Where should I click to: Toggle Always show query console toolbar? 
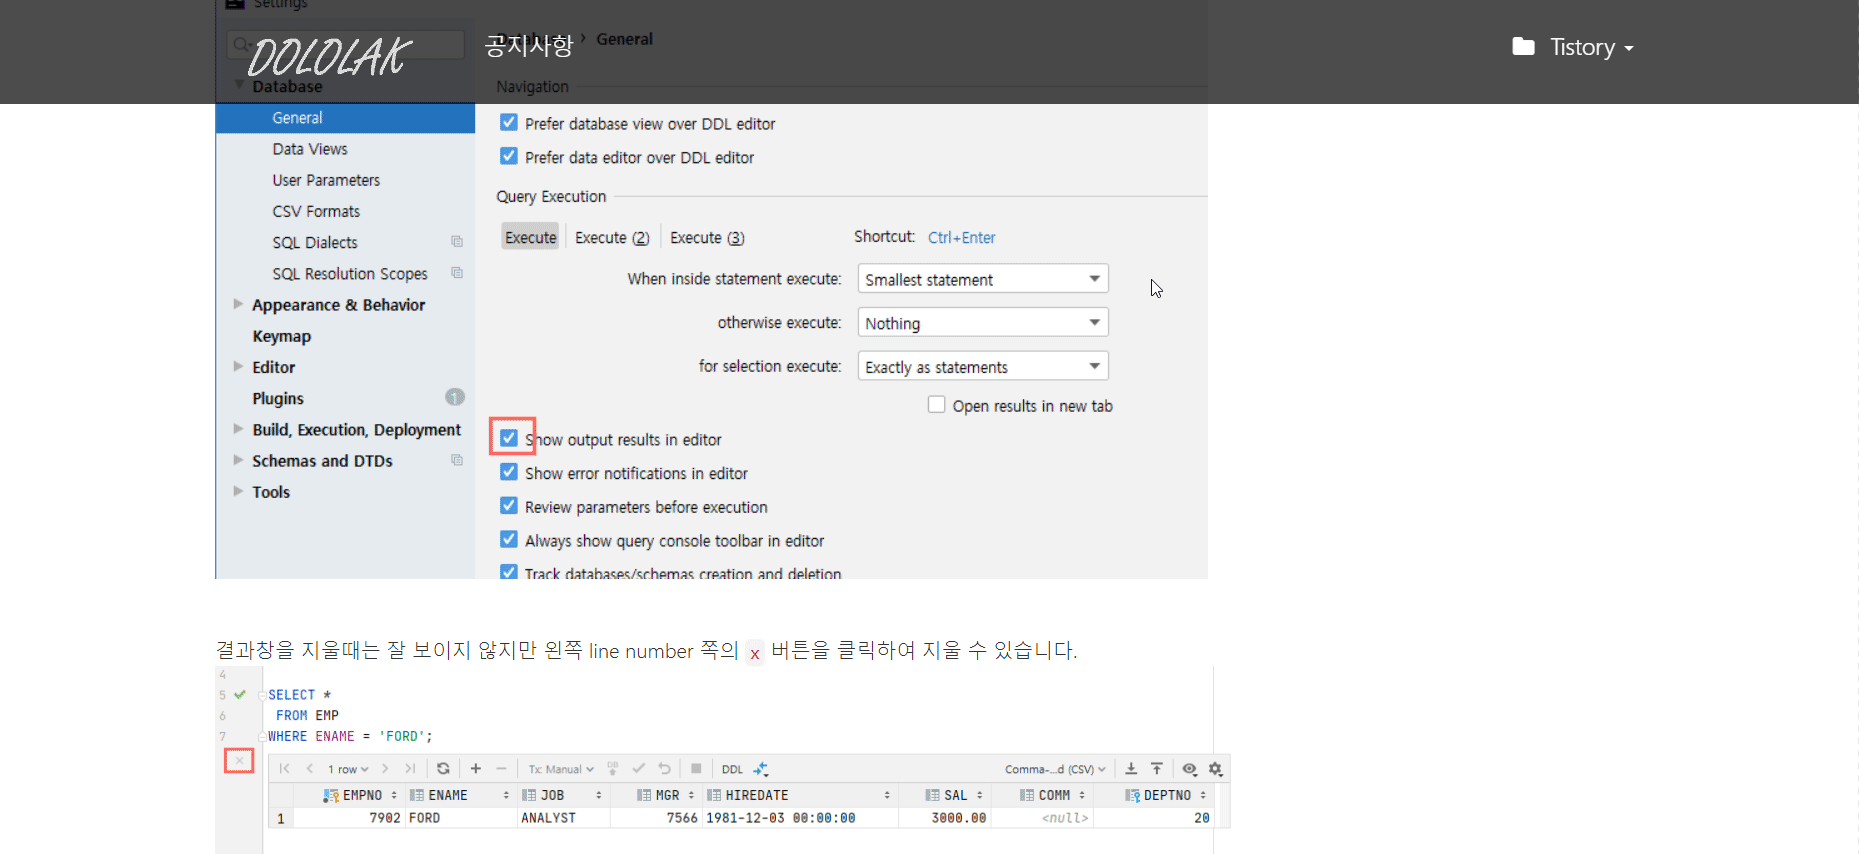coord(509,539)
